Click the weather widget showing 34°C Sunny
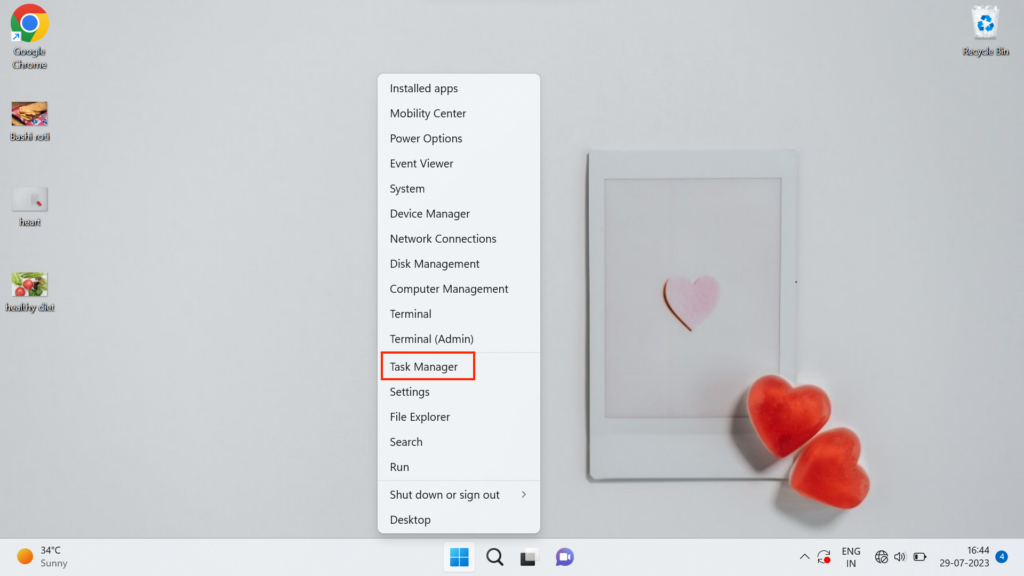Image resolution: width=1024 pixels, height=576 pixels. coord(42,557)
